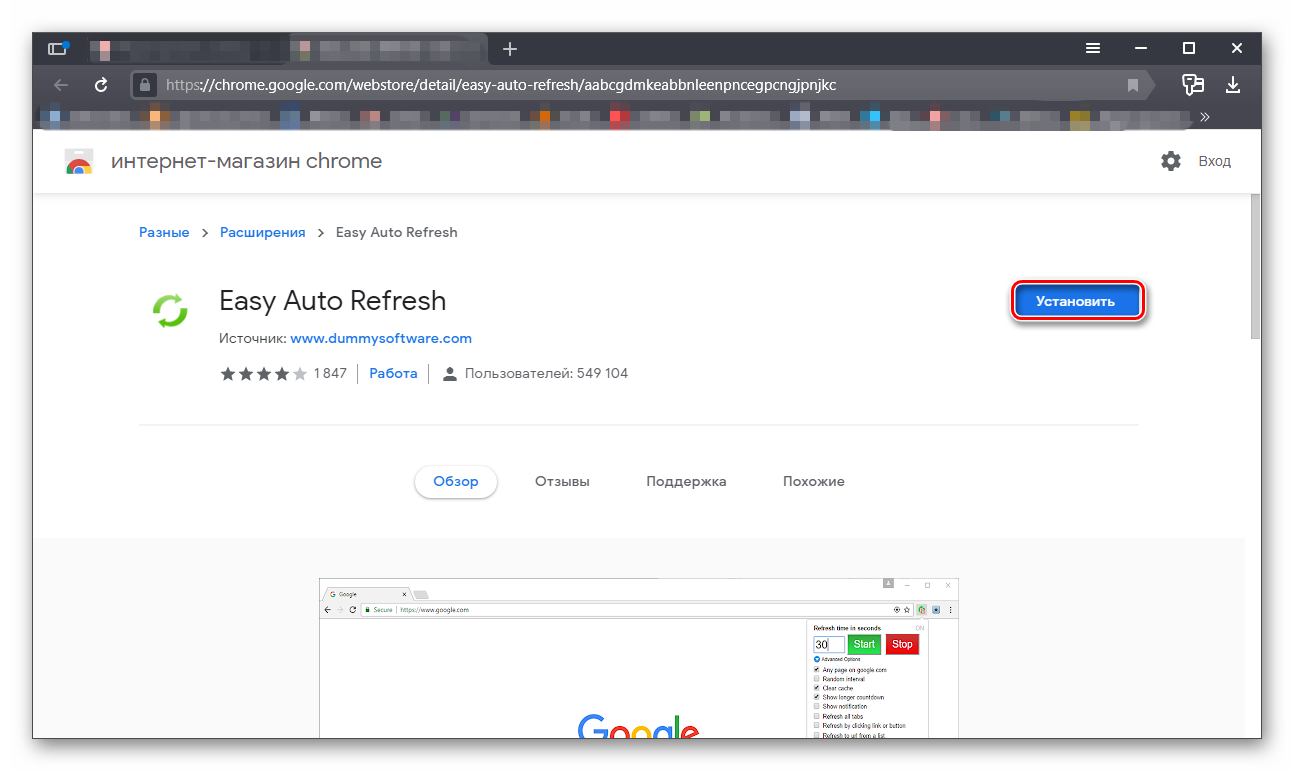Click the Chrome web store logo
Viewport: 1294px width, 771px height.
pyautogui.click(x=79, y=162)
